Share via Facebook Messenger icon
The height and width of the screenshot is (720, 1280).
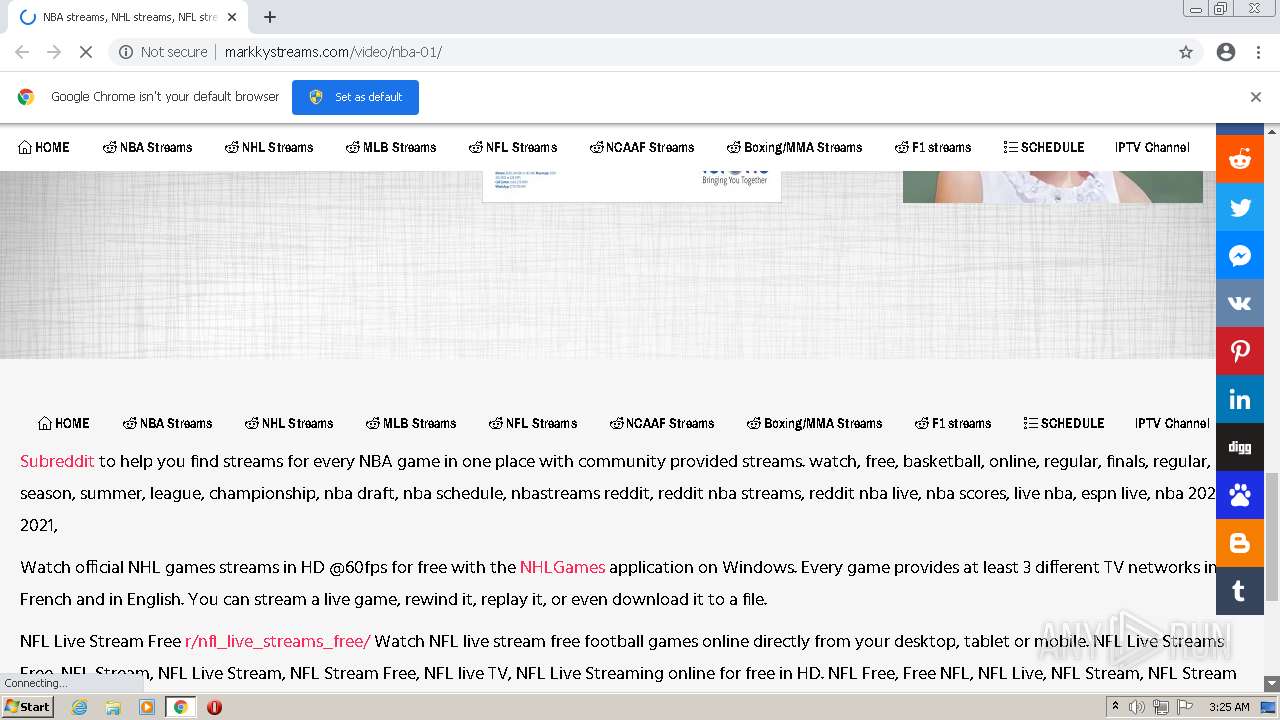pos(1240,255)
